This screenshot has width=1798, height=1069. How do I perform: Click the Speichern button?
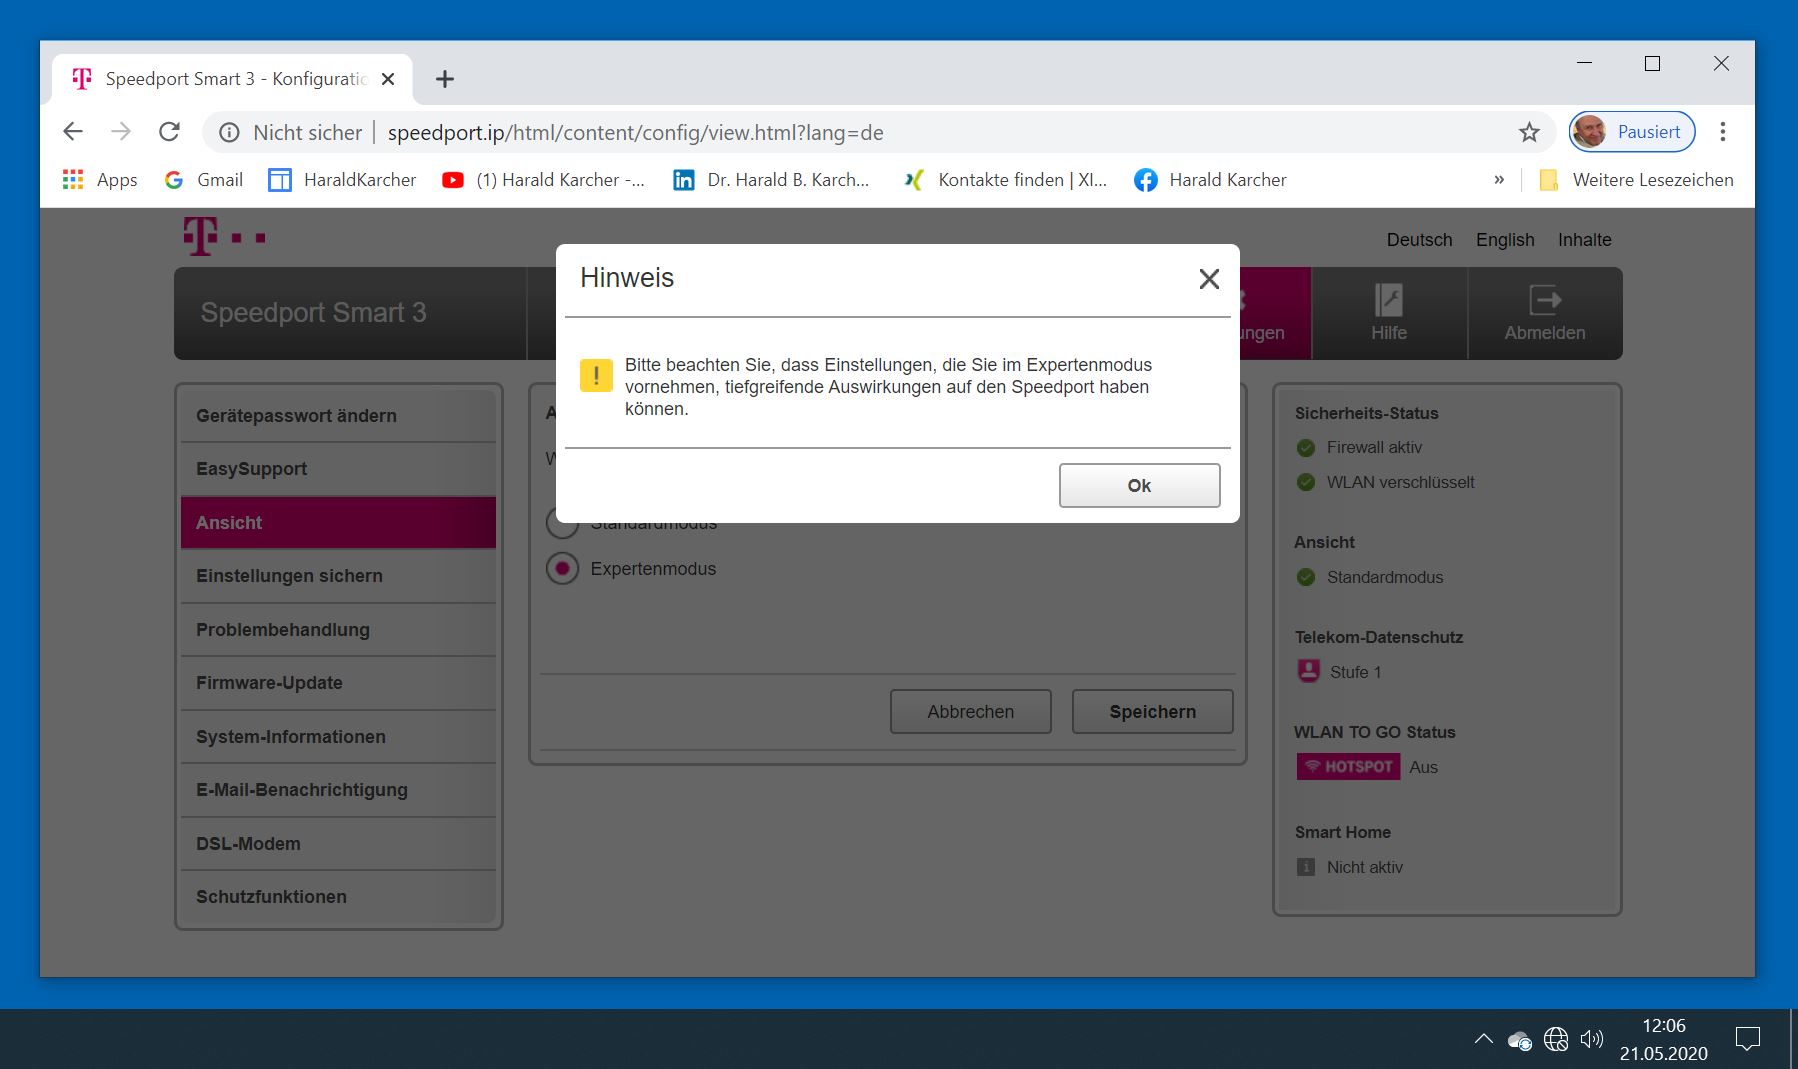(x=1152, y=712)
